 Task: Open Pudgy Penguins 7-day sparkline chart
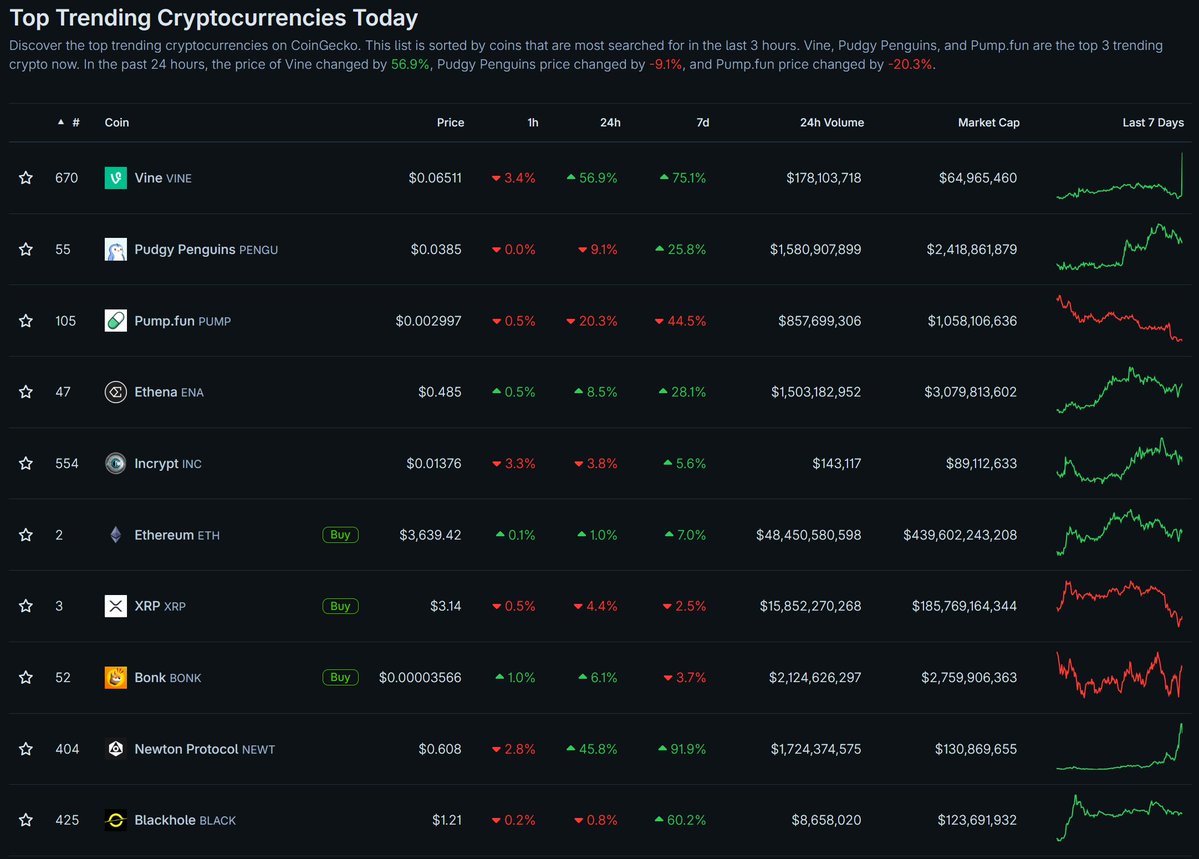pyautogui.click(x=1119, y=247)
